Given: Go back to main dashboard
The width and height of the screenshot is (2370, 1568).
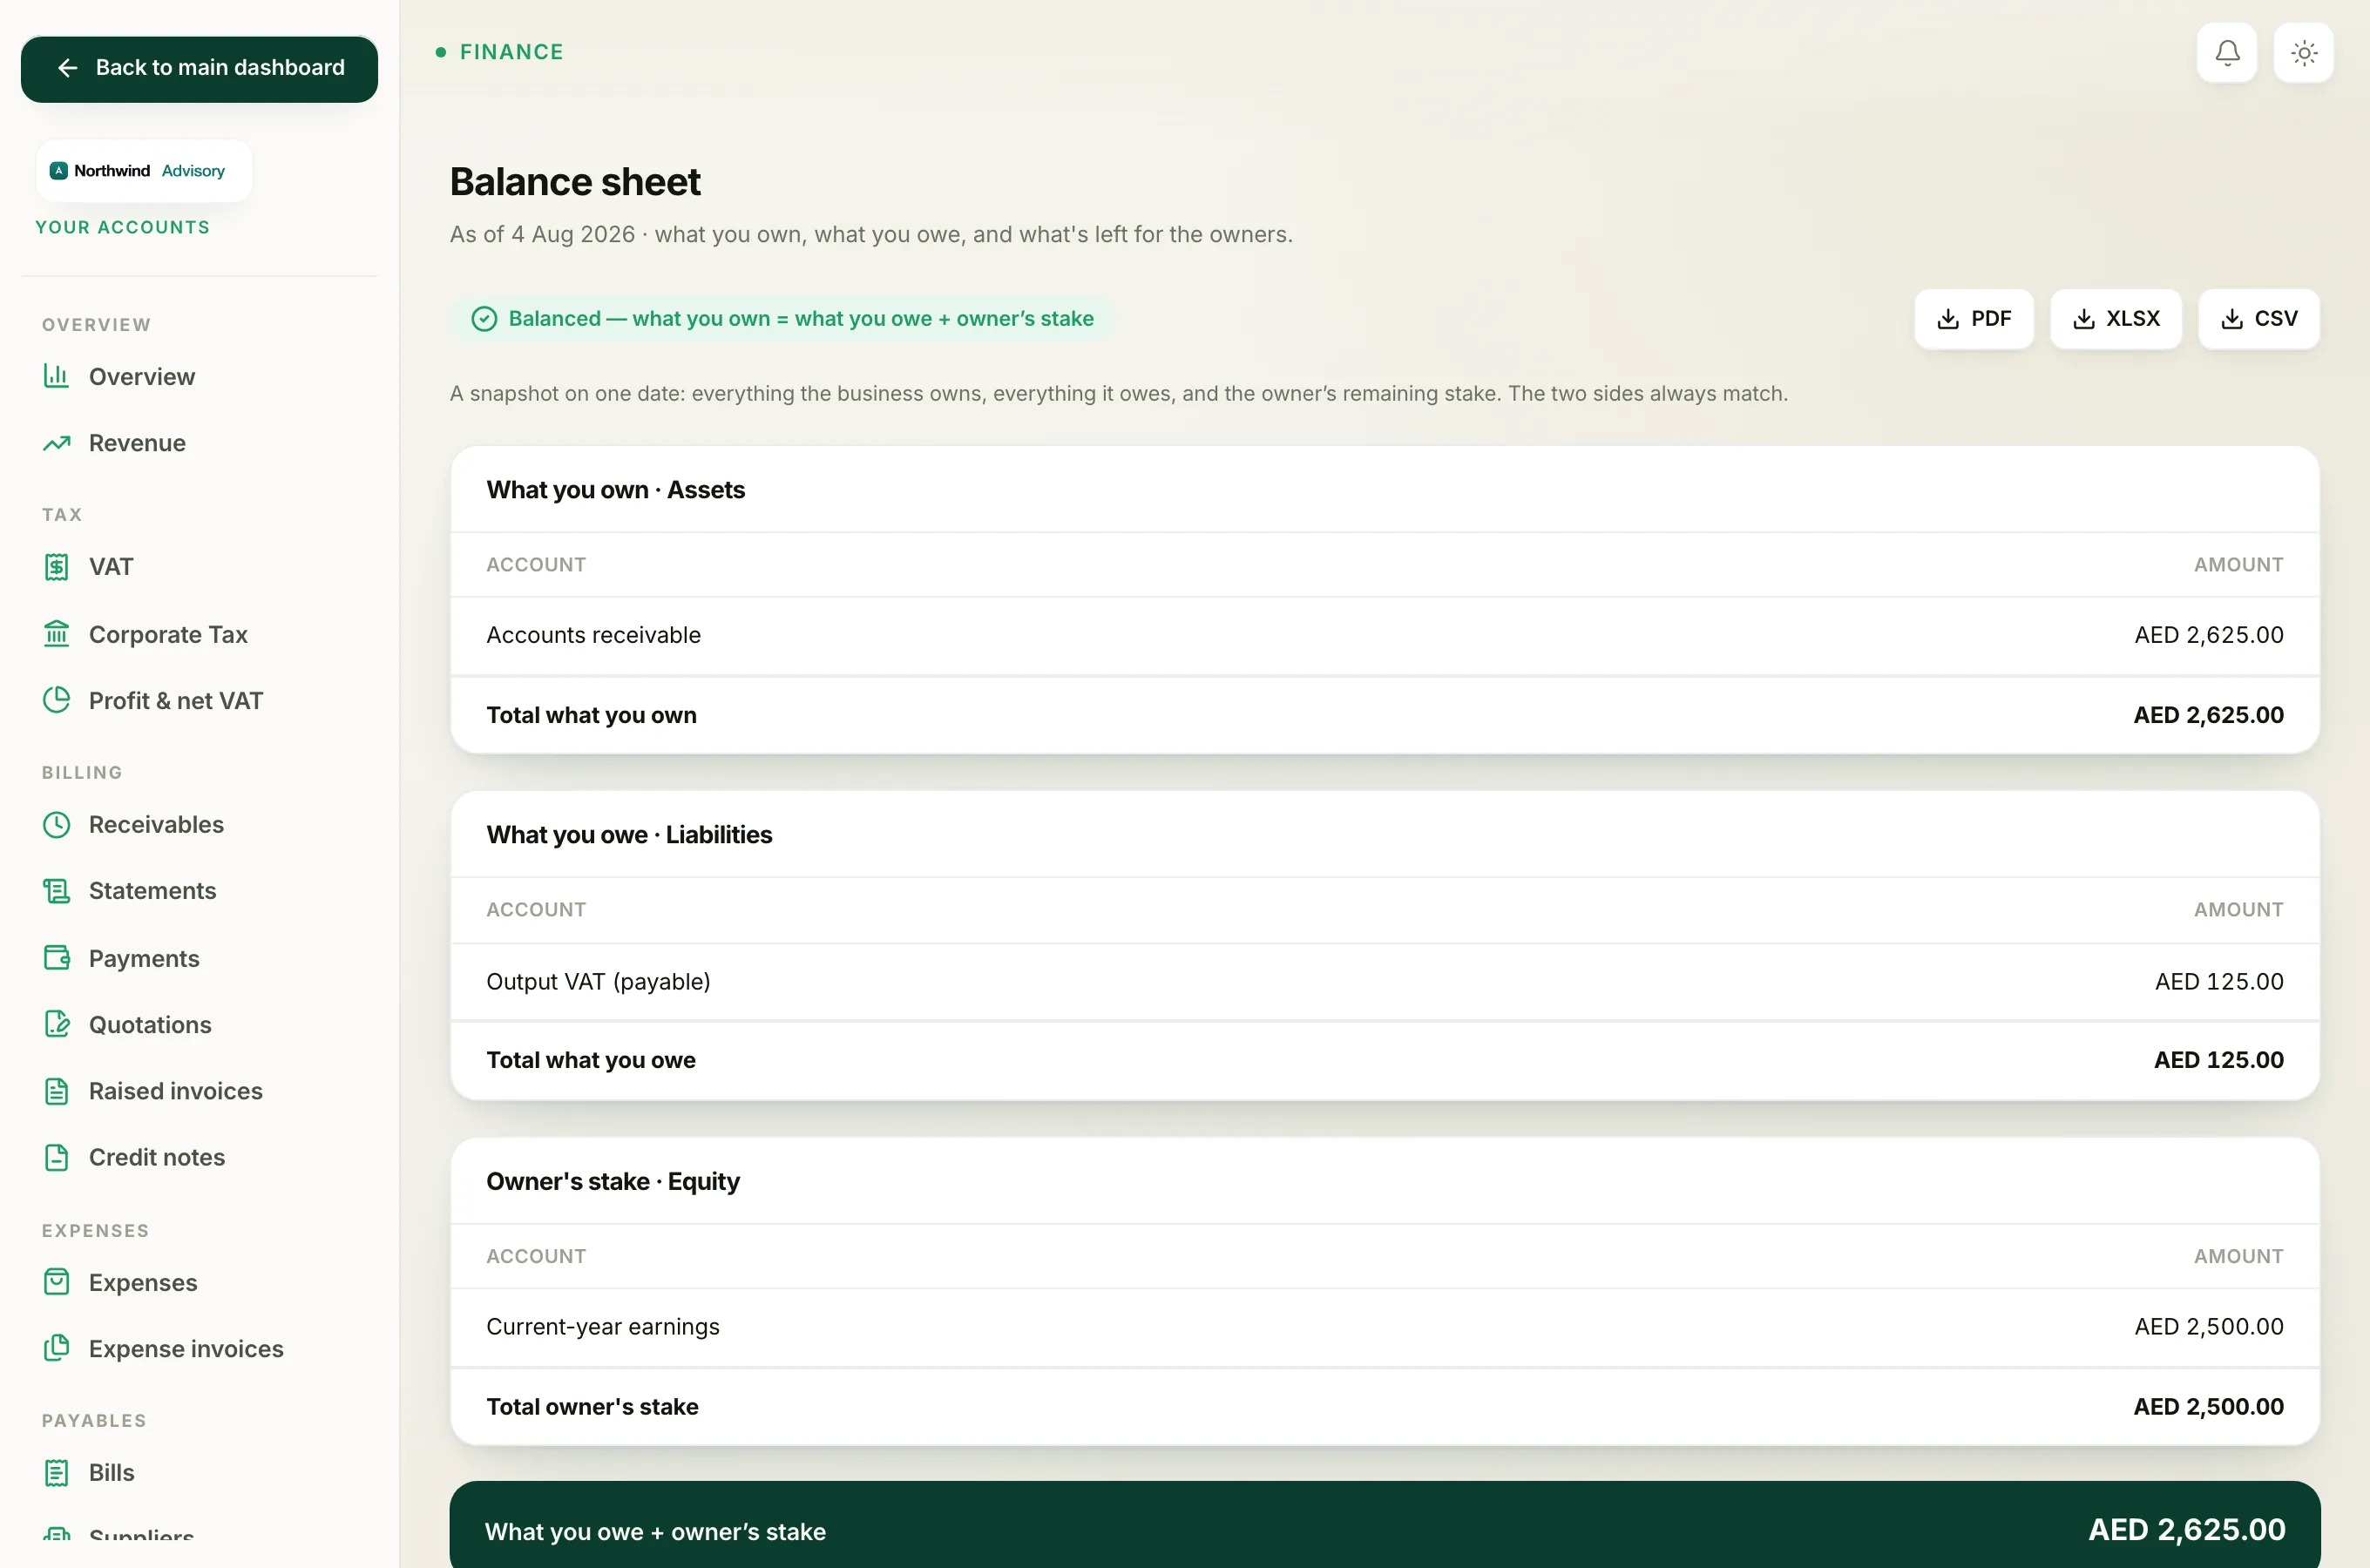Looking at the screenshot, I should click(x=199, y=69).
